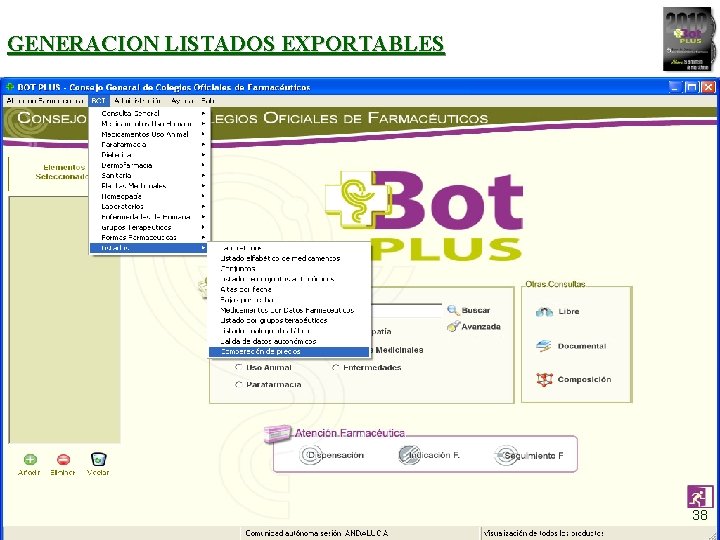Select Salida de datos autonómicos
This screenshot has width=720, height=540.
[289, 341]
